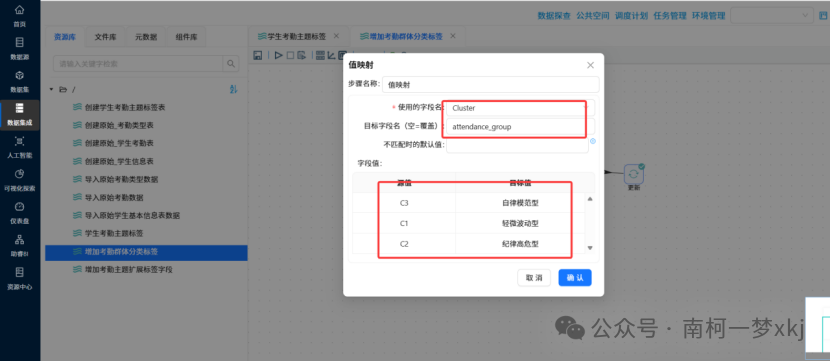
Task: Click the resource search input box
Action: point(138,64)
